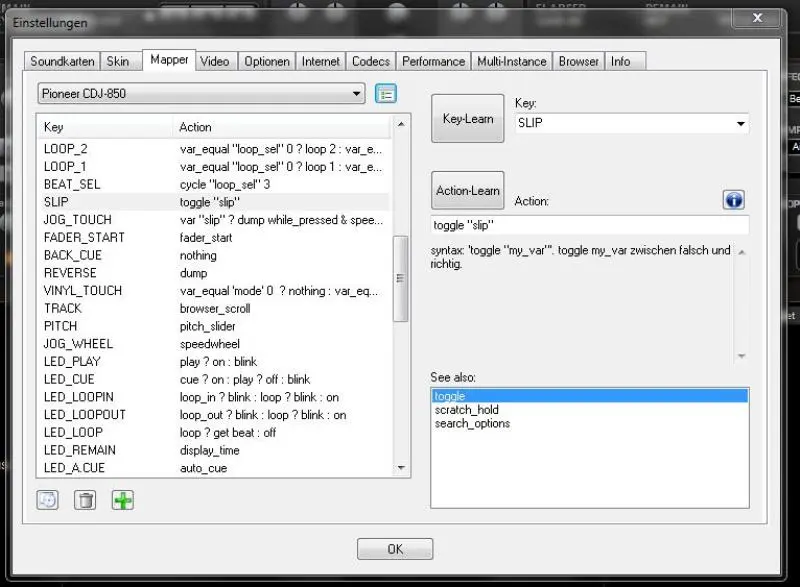
Task: Click the mapping list vertical scrollbar thumb
Action: coord(401,278)
